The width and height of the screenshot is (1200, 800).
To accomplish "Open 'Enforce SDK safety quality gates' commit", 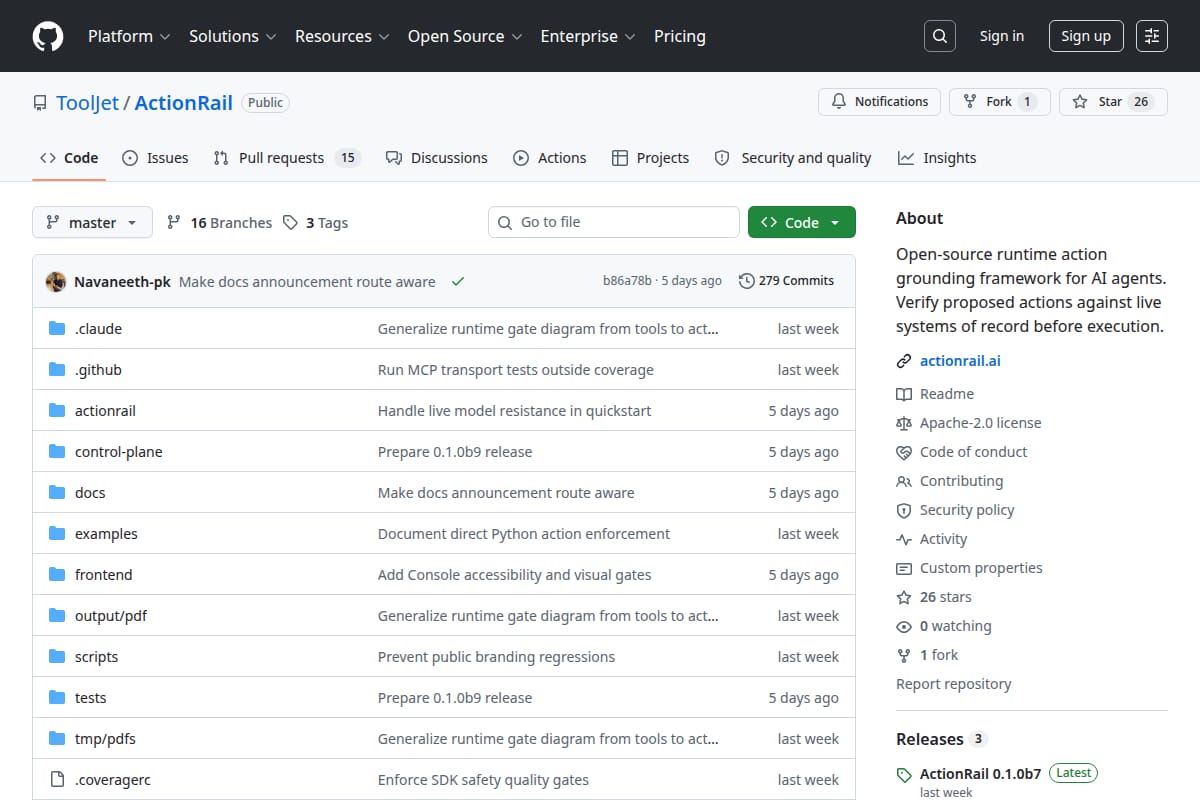I will tap(483, 780).
